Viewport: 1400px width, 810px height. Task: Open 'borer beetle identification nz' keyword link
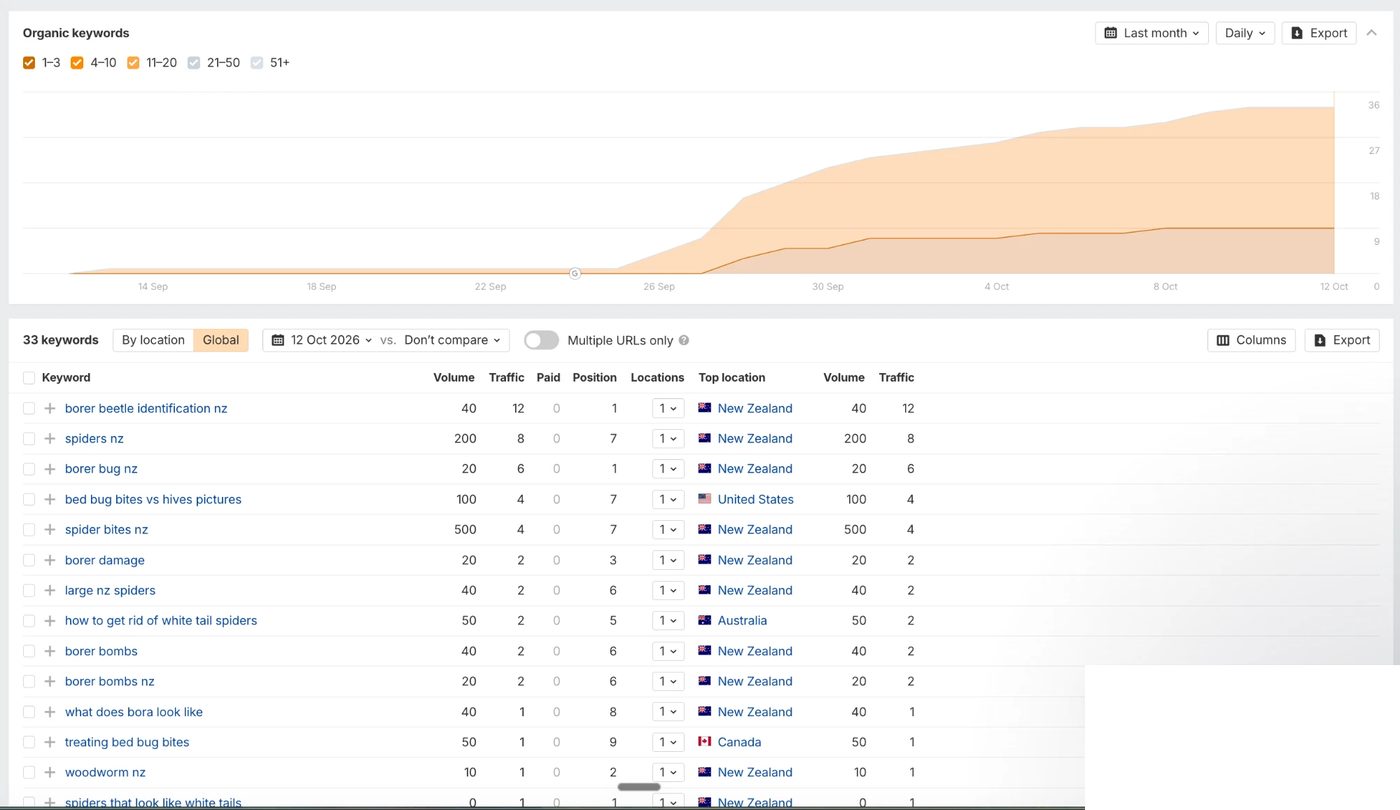point(146,408)
